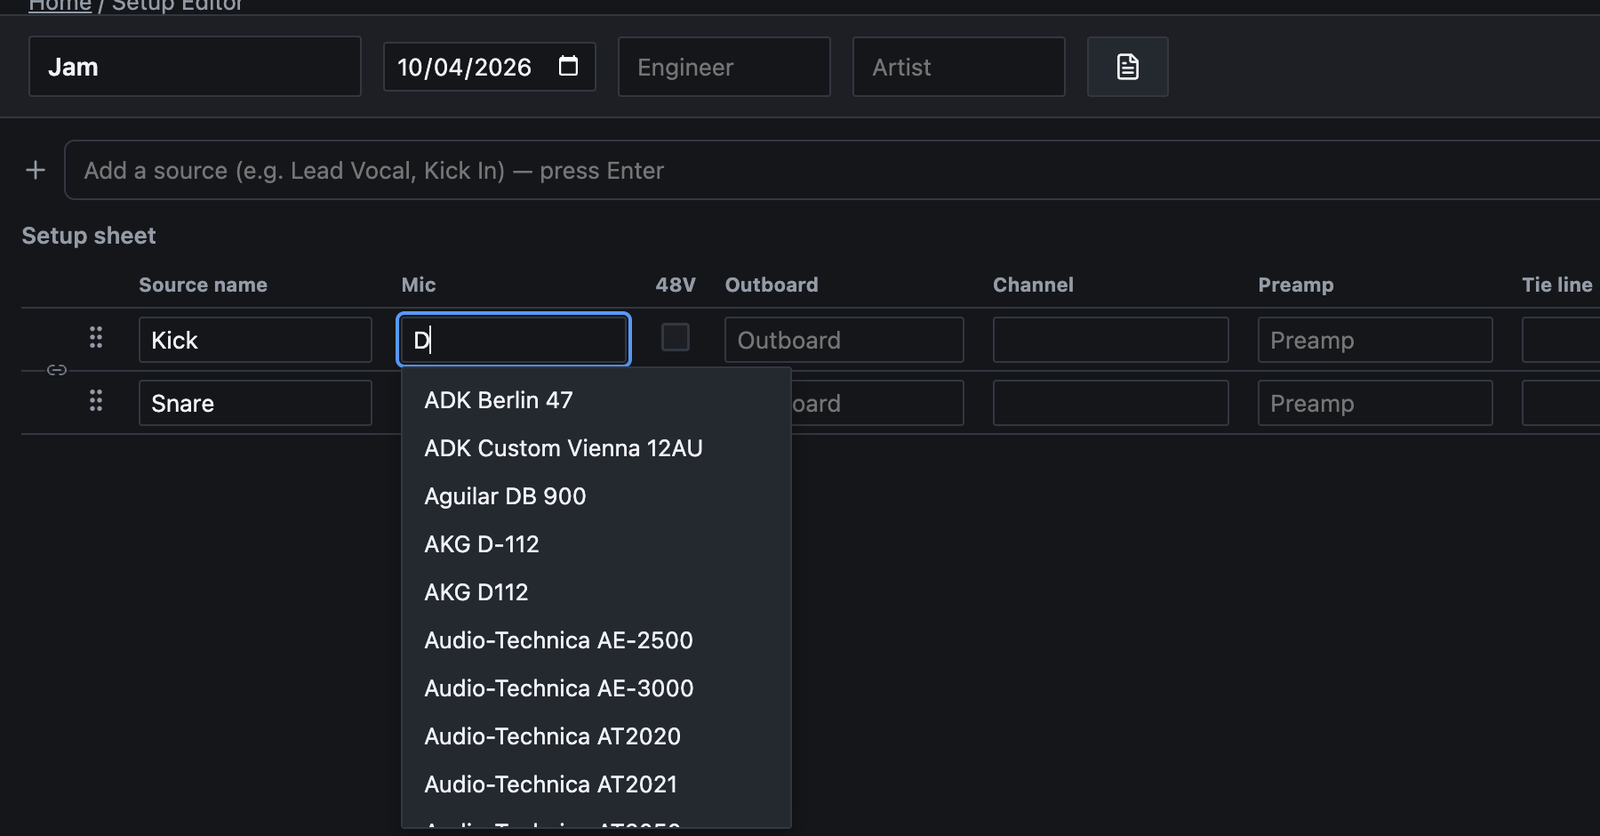Click the Mic column header
Image resolution: width=1600 pixels, height=836 pixels.
pos(418,285)
